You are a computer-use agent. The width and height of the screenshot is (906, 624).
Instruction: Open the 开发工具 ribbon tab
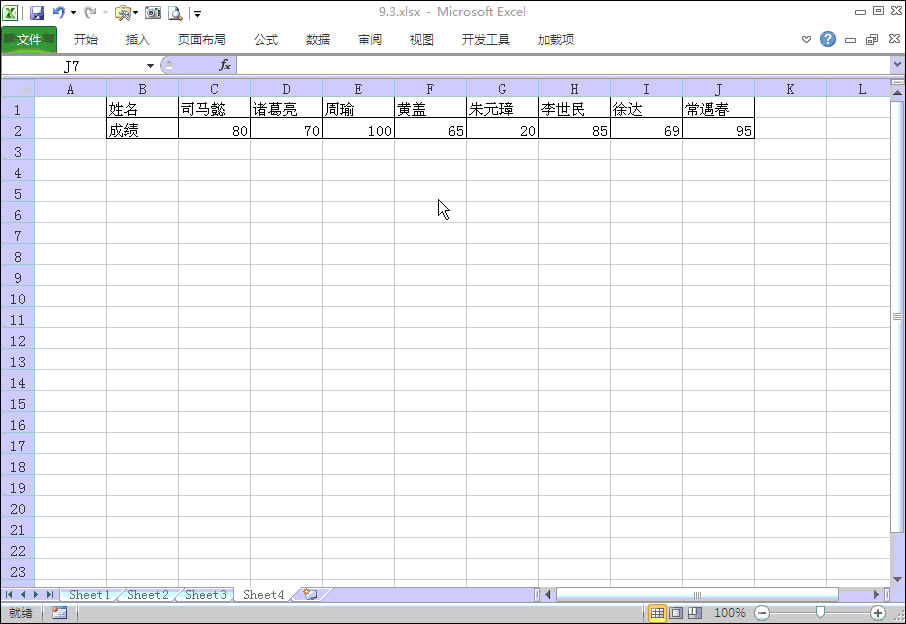click(484, 39)
